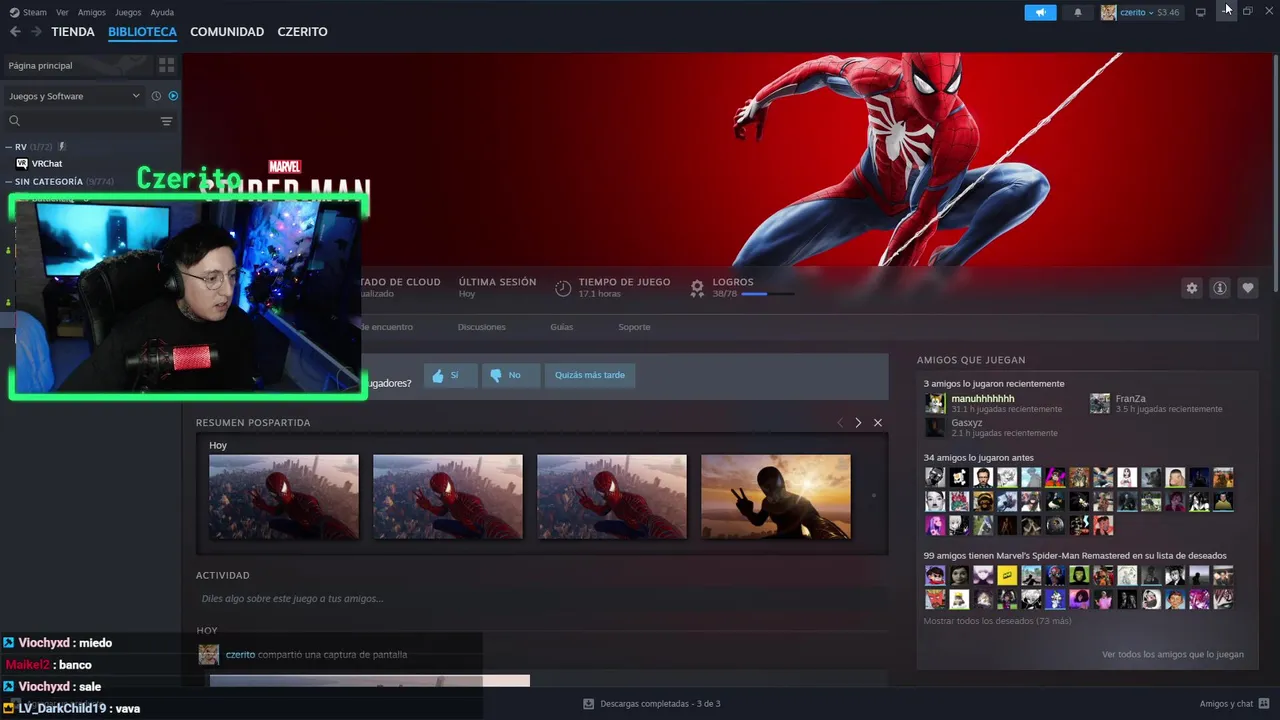Go back with the left arrow
The width and height of the screenshot is (1280, 720).
click(x=15, y=32)
